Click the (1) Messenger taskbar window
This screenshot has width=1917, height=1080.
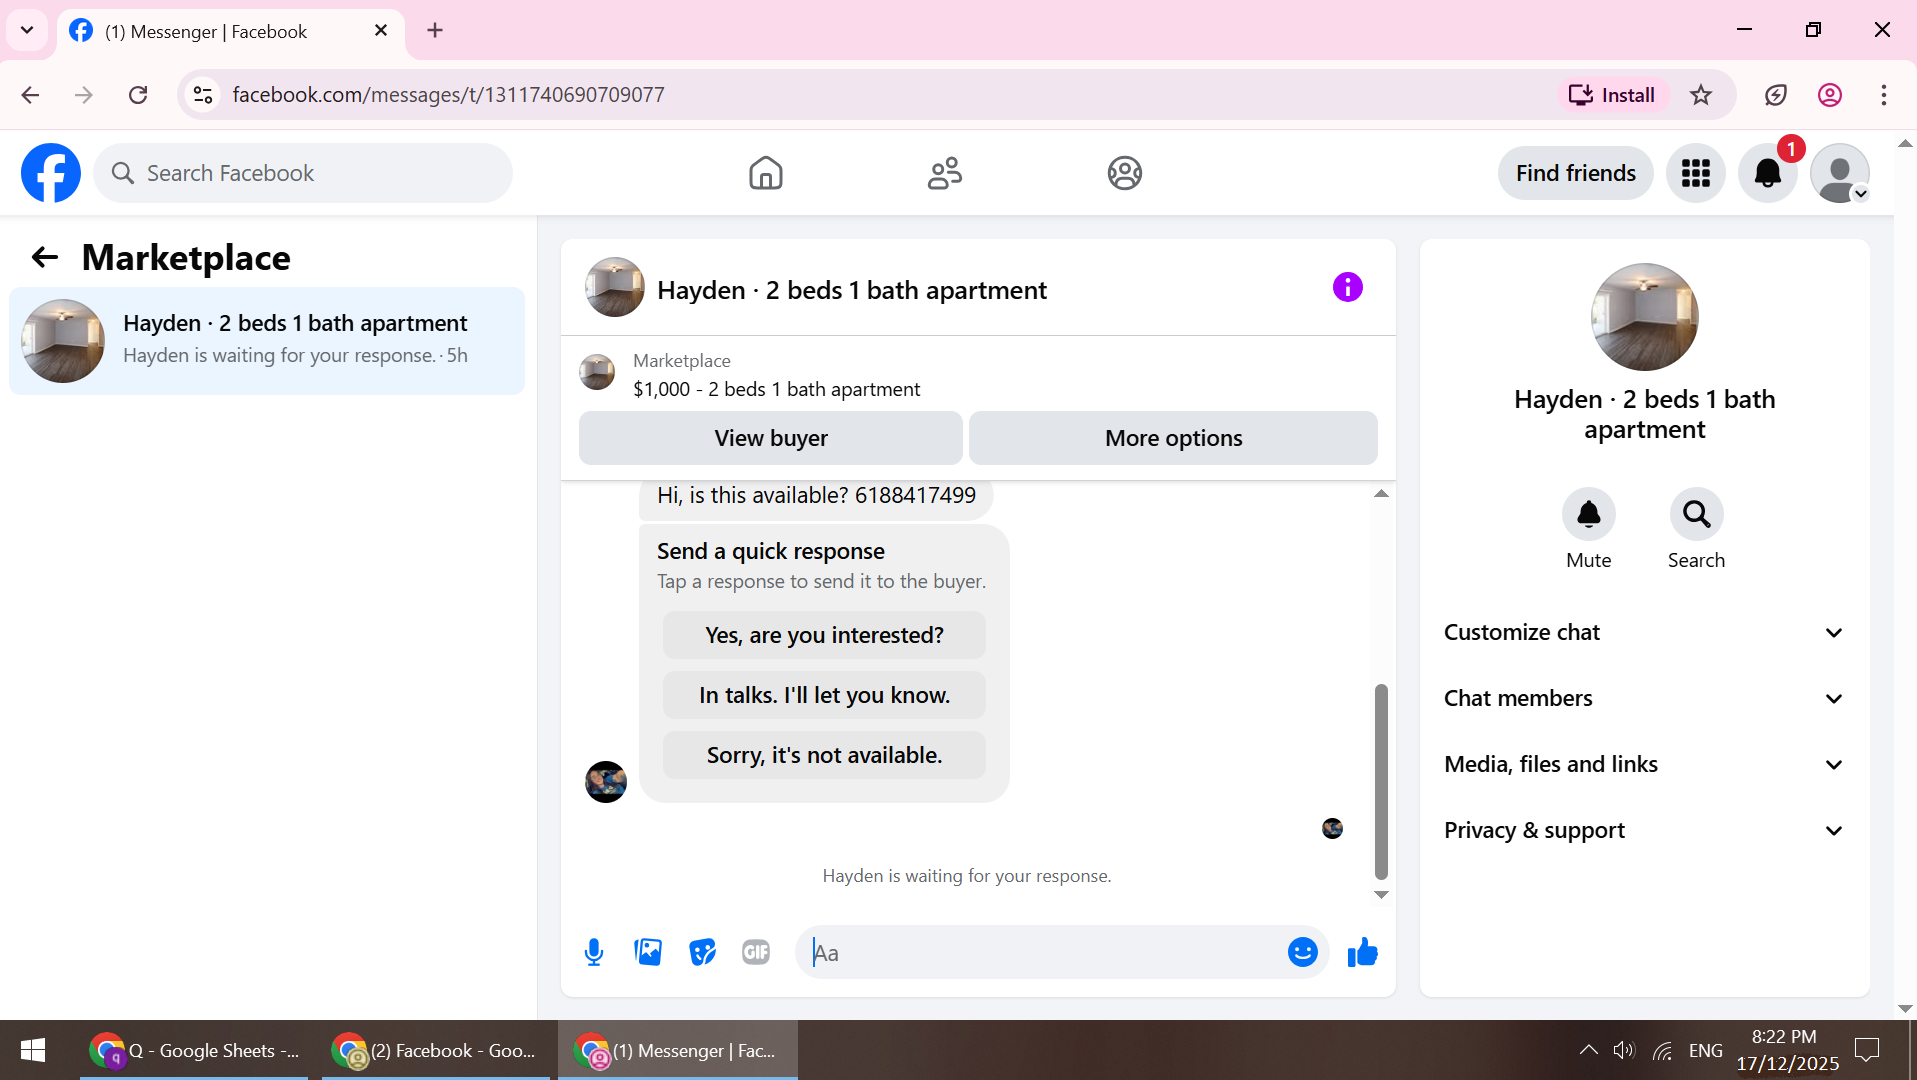678,1050
